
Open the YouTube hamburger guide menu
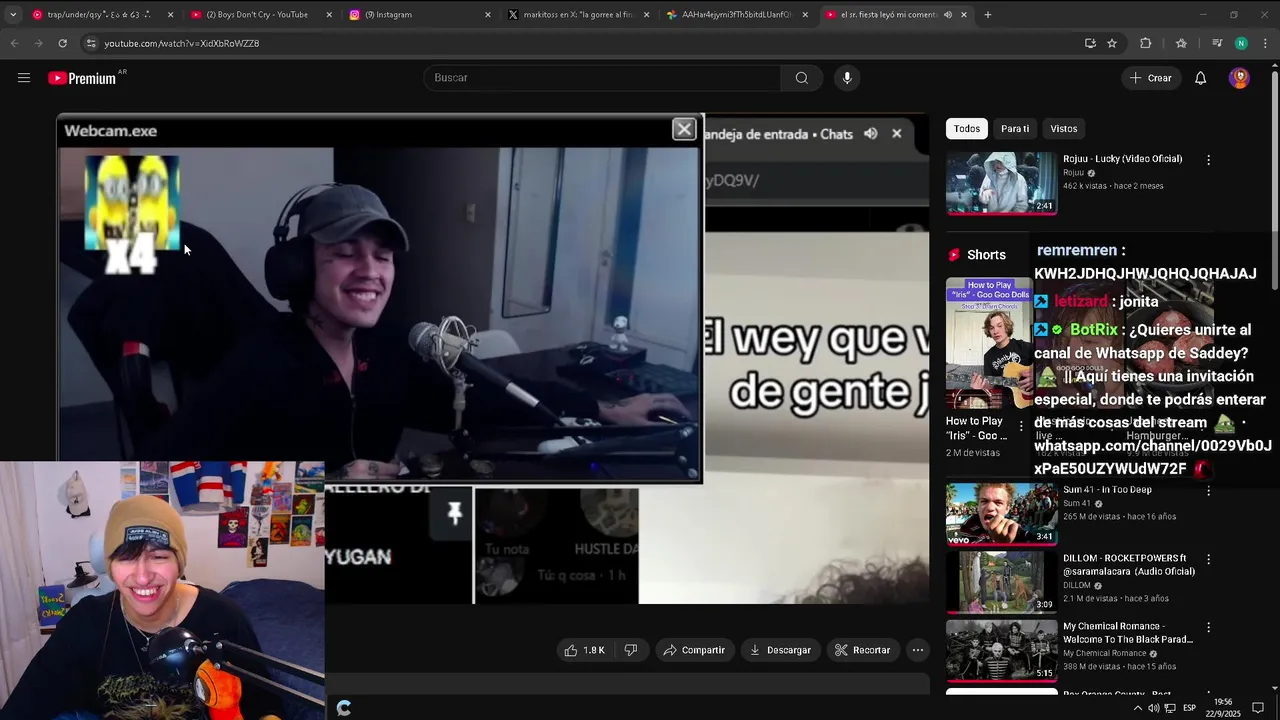(24, 78)
